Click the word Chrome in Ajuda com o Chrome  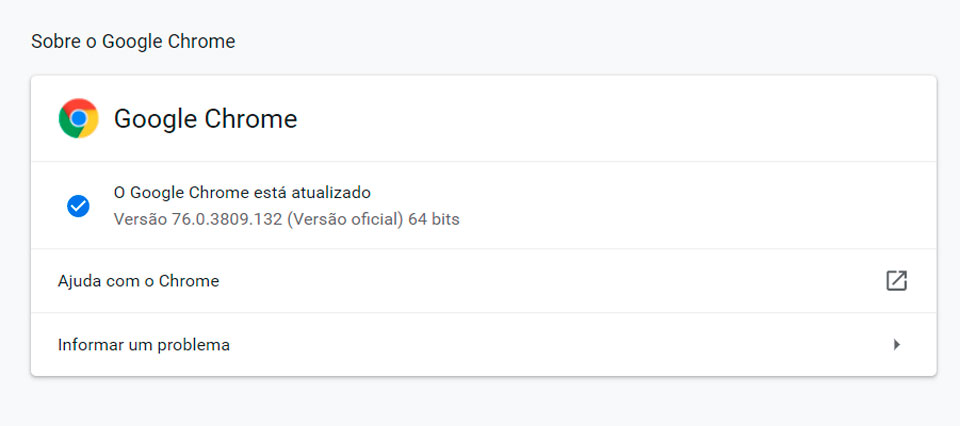tap(189, 281)
